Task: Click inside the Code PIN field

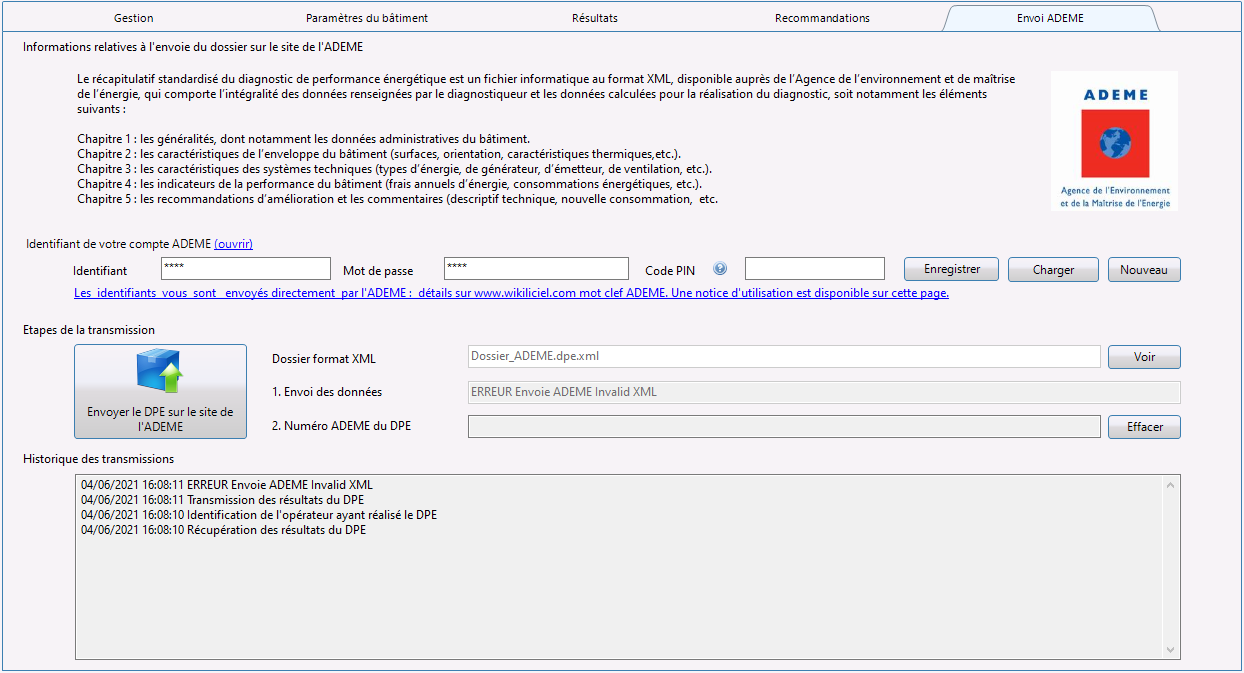Action: [812, 267]
